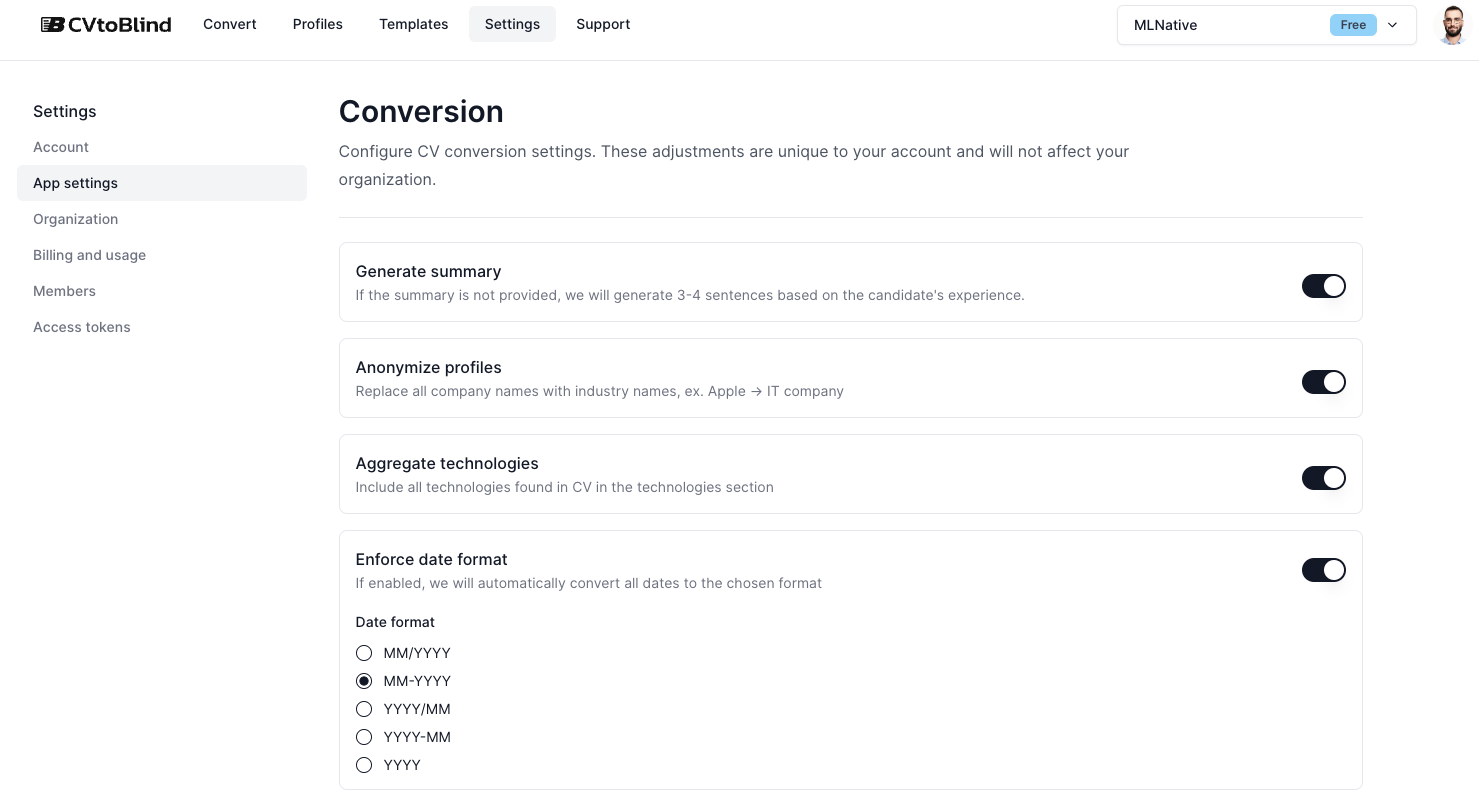
Task: Select the MM/YYYY date format
Action: tap(364, 653)
